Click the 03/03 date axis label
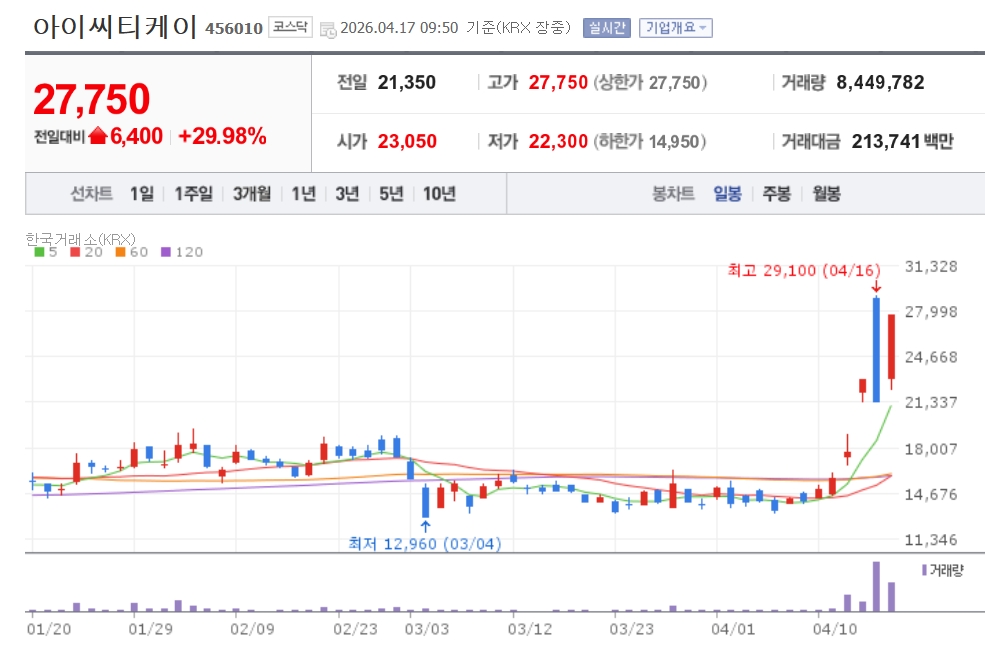The image size is (985, 656). (427, 629)
